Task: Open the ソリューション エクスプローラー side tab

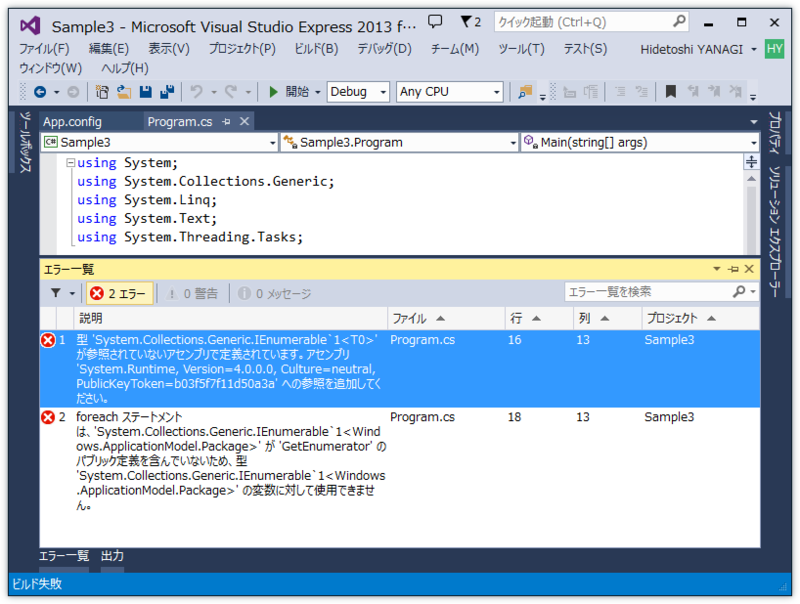Action: [x=774, y=232]
